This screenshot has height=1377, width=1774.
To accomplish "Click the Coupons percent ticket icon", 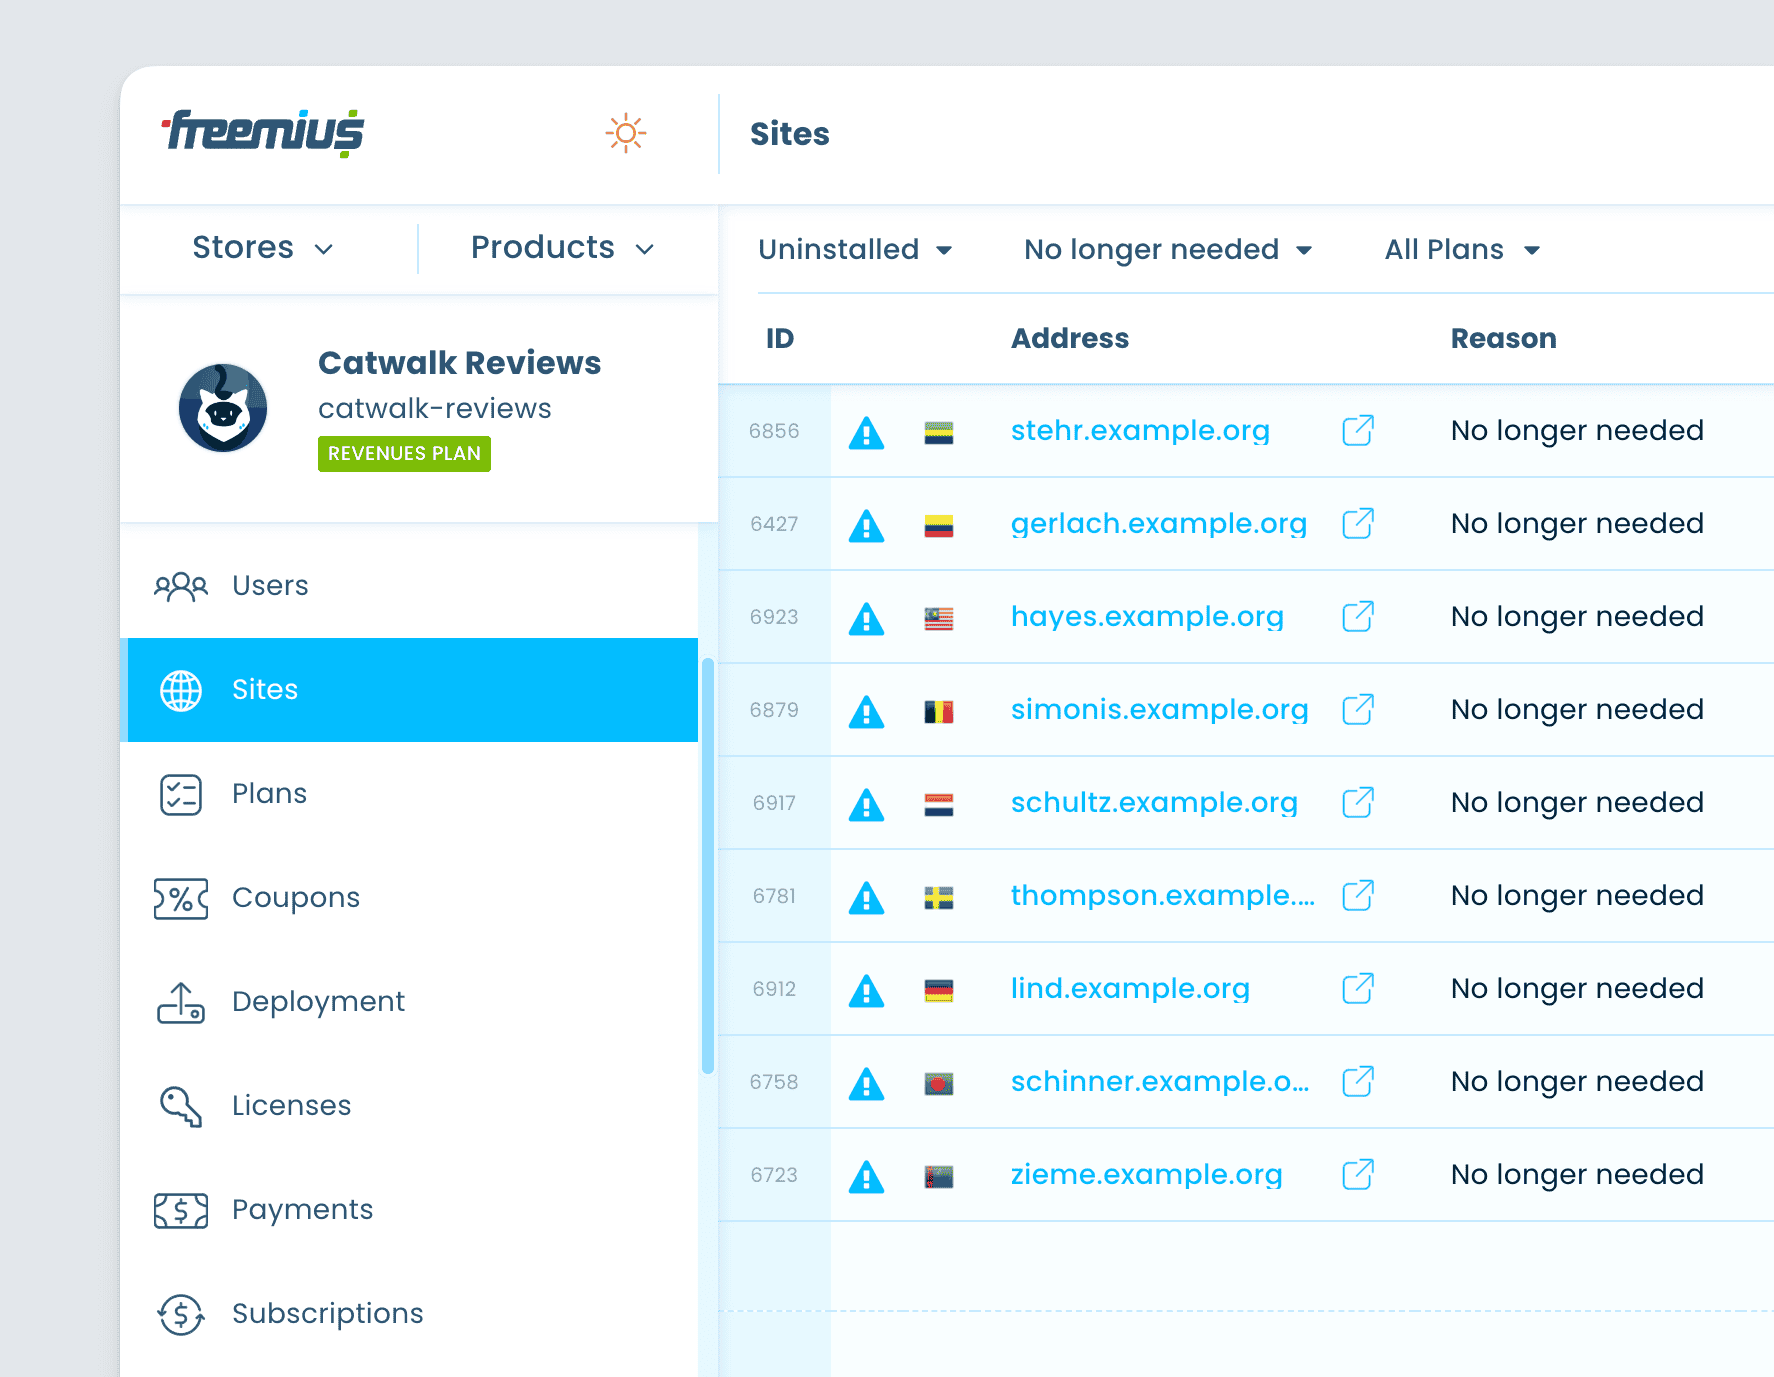I will click(181, 898).
